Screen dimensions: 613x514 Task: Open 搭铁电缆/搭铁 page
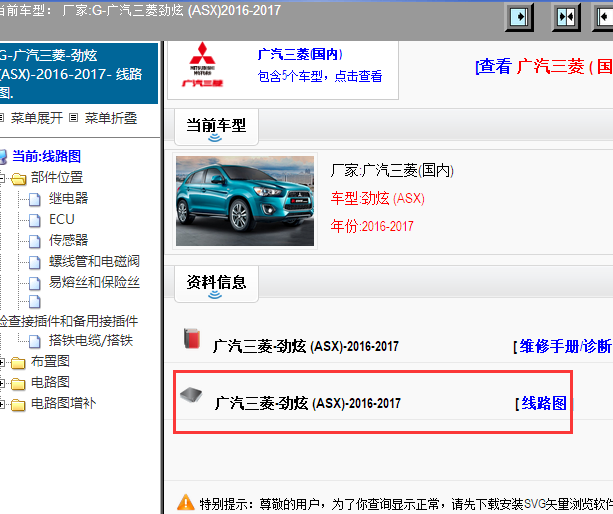(91, 340)
